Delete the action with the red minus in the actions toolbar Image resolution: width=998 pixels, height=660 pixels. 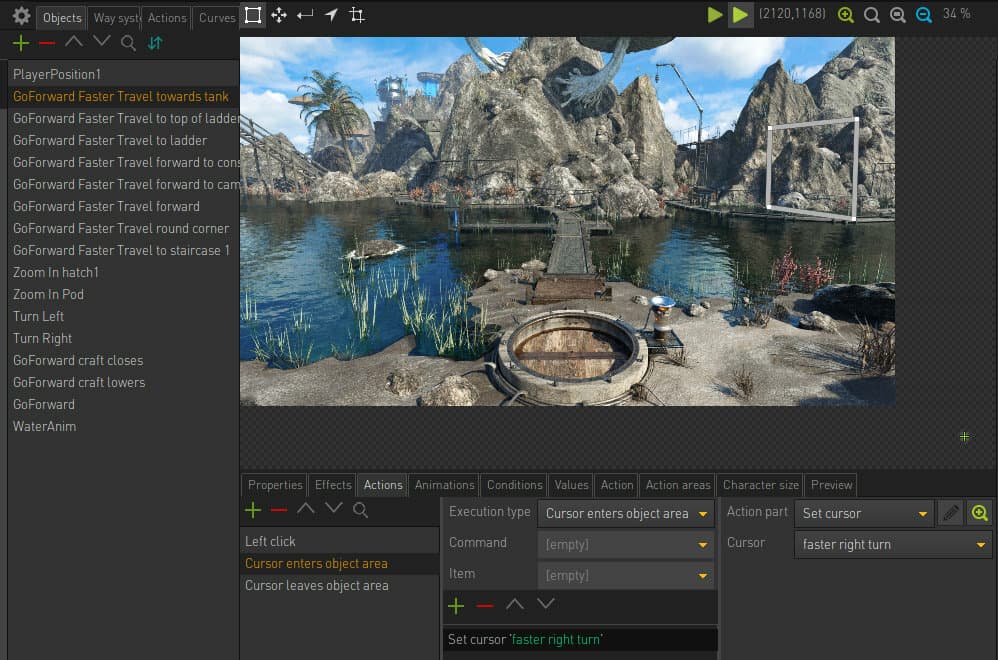279,510
